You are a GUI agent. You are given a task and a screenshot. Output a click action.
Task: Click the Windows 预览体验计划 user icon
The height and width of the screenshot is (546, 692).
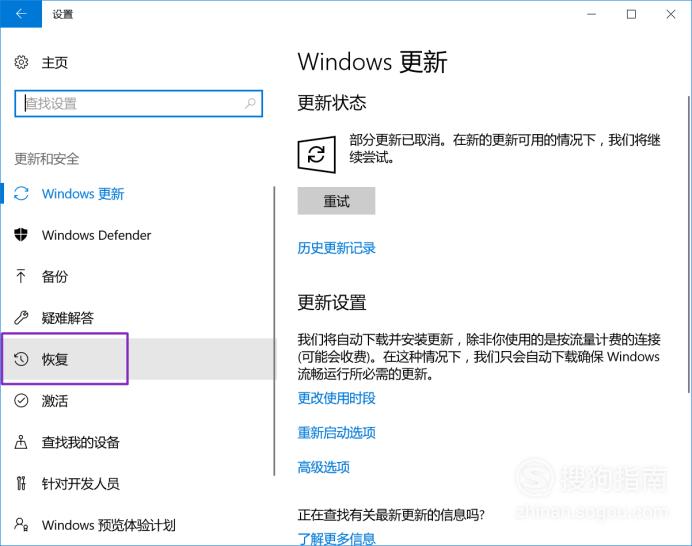pyautogui.click(x=21, y=524)
